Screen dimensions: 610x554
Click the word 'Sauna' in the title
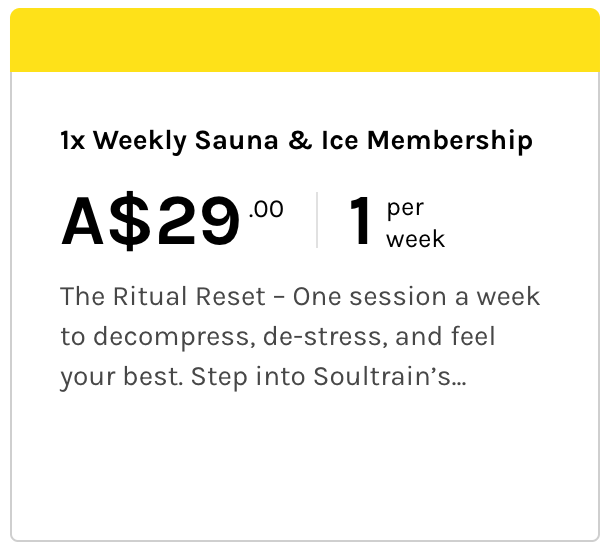(x=237, y=140)
